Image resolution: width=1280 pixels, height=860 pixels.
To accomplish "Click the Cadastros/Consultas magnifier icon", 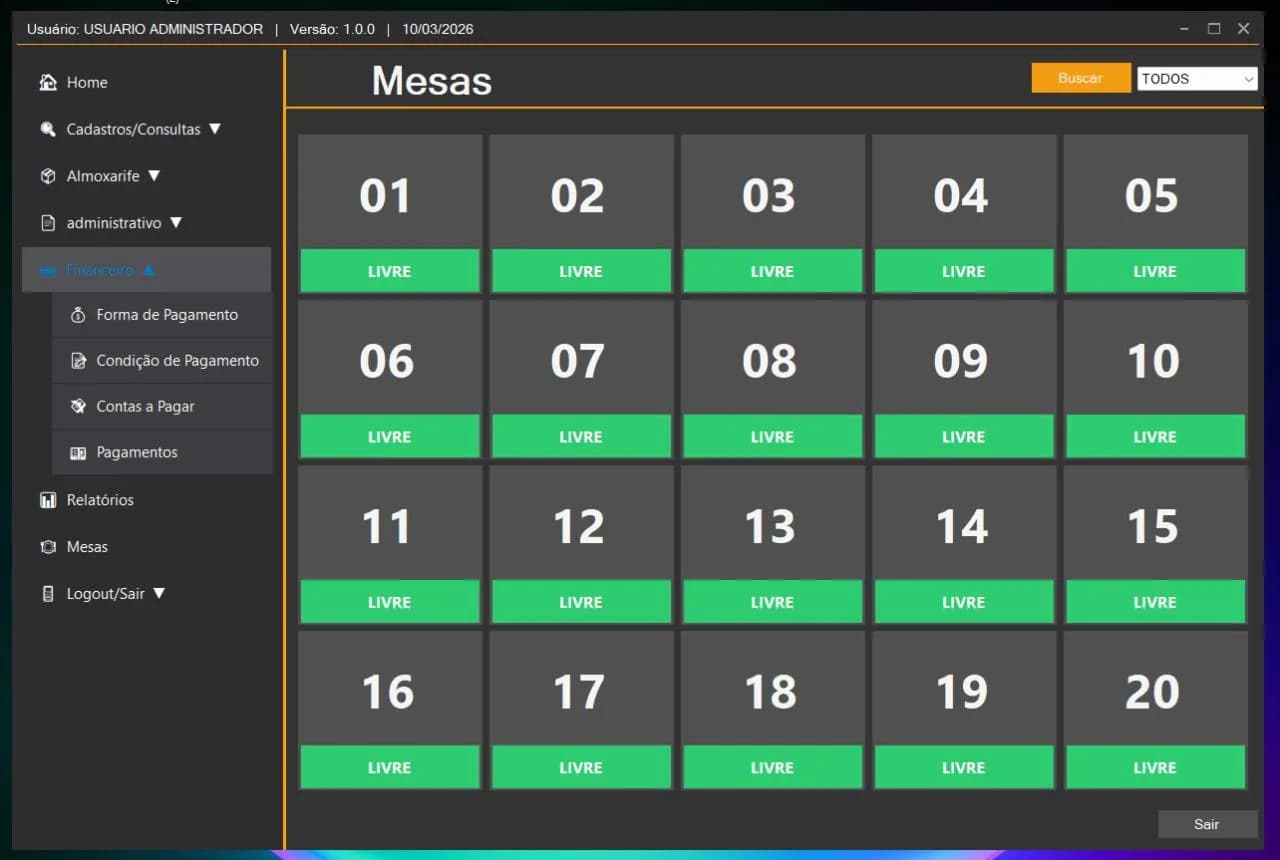I will click(48, 129).
